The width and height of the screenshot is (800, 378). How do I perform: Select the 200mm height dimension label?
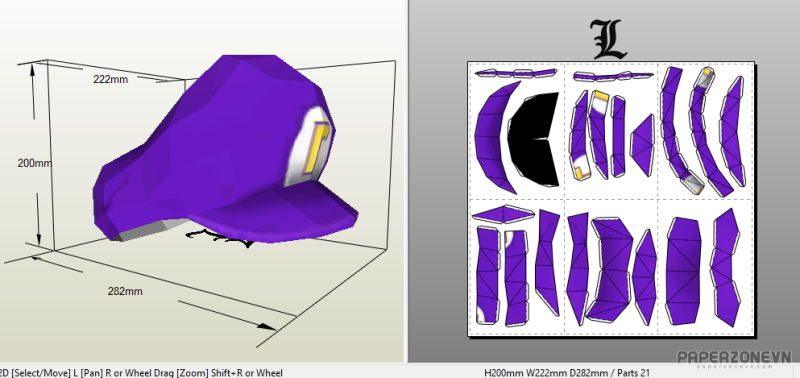point(35,163)
